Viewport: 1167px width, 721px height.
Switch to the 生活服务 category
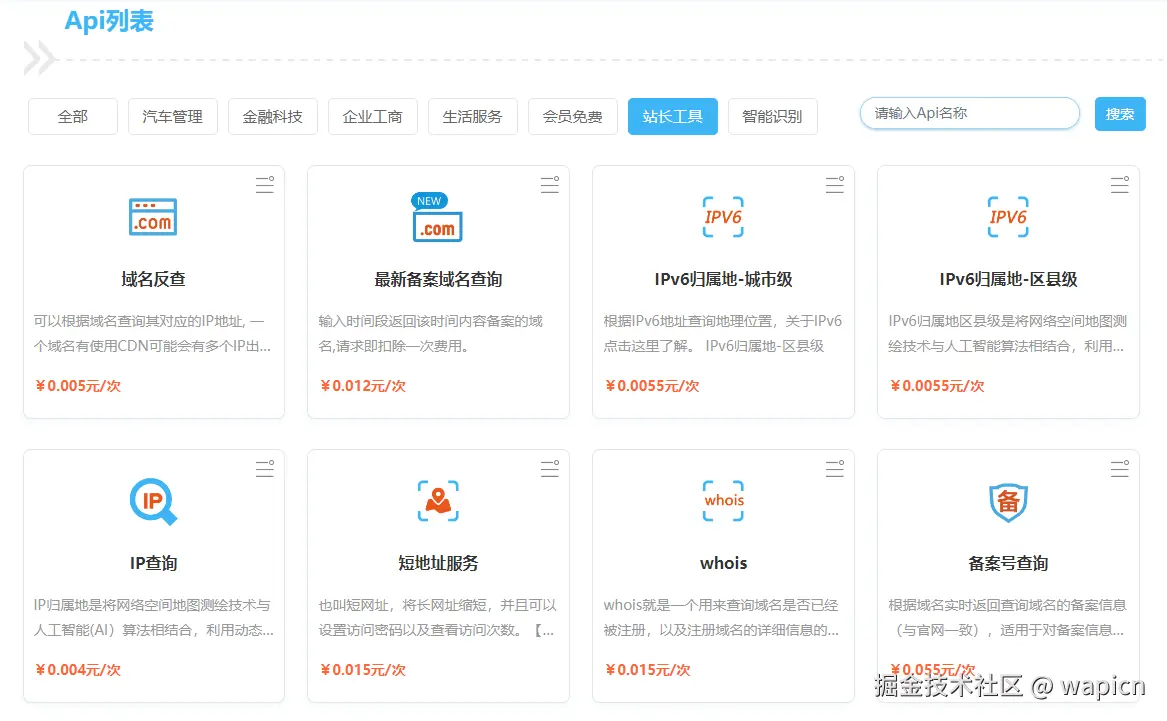473,117
